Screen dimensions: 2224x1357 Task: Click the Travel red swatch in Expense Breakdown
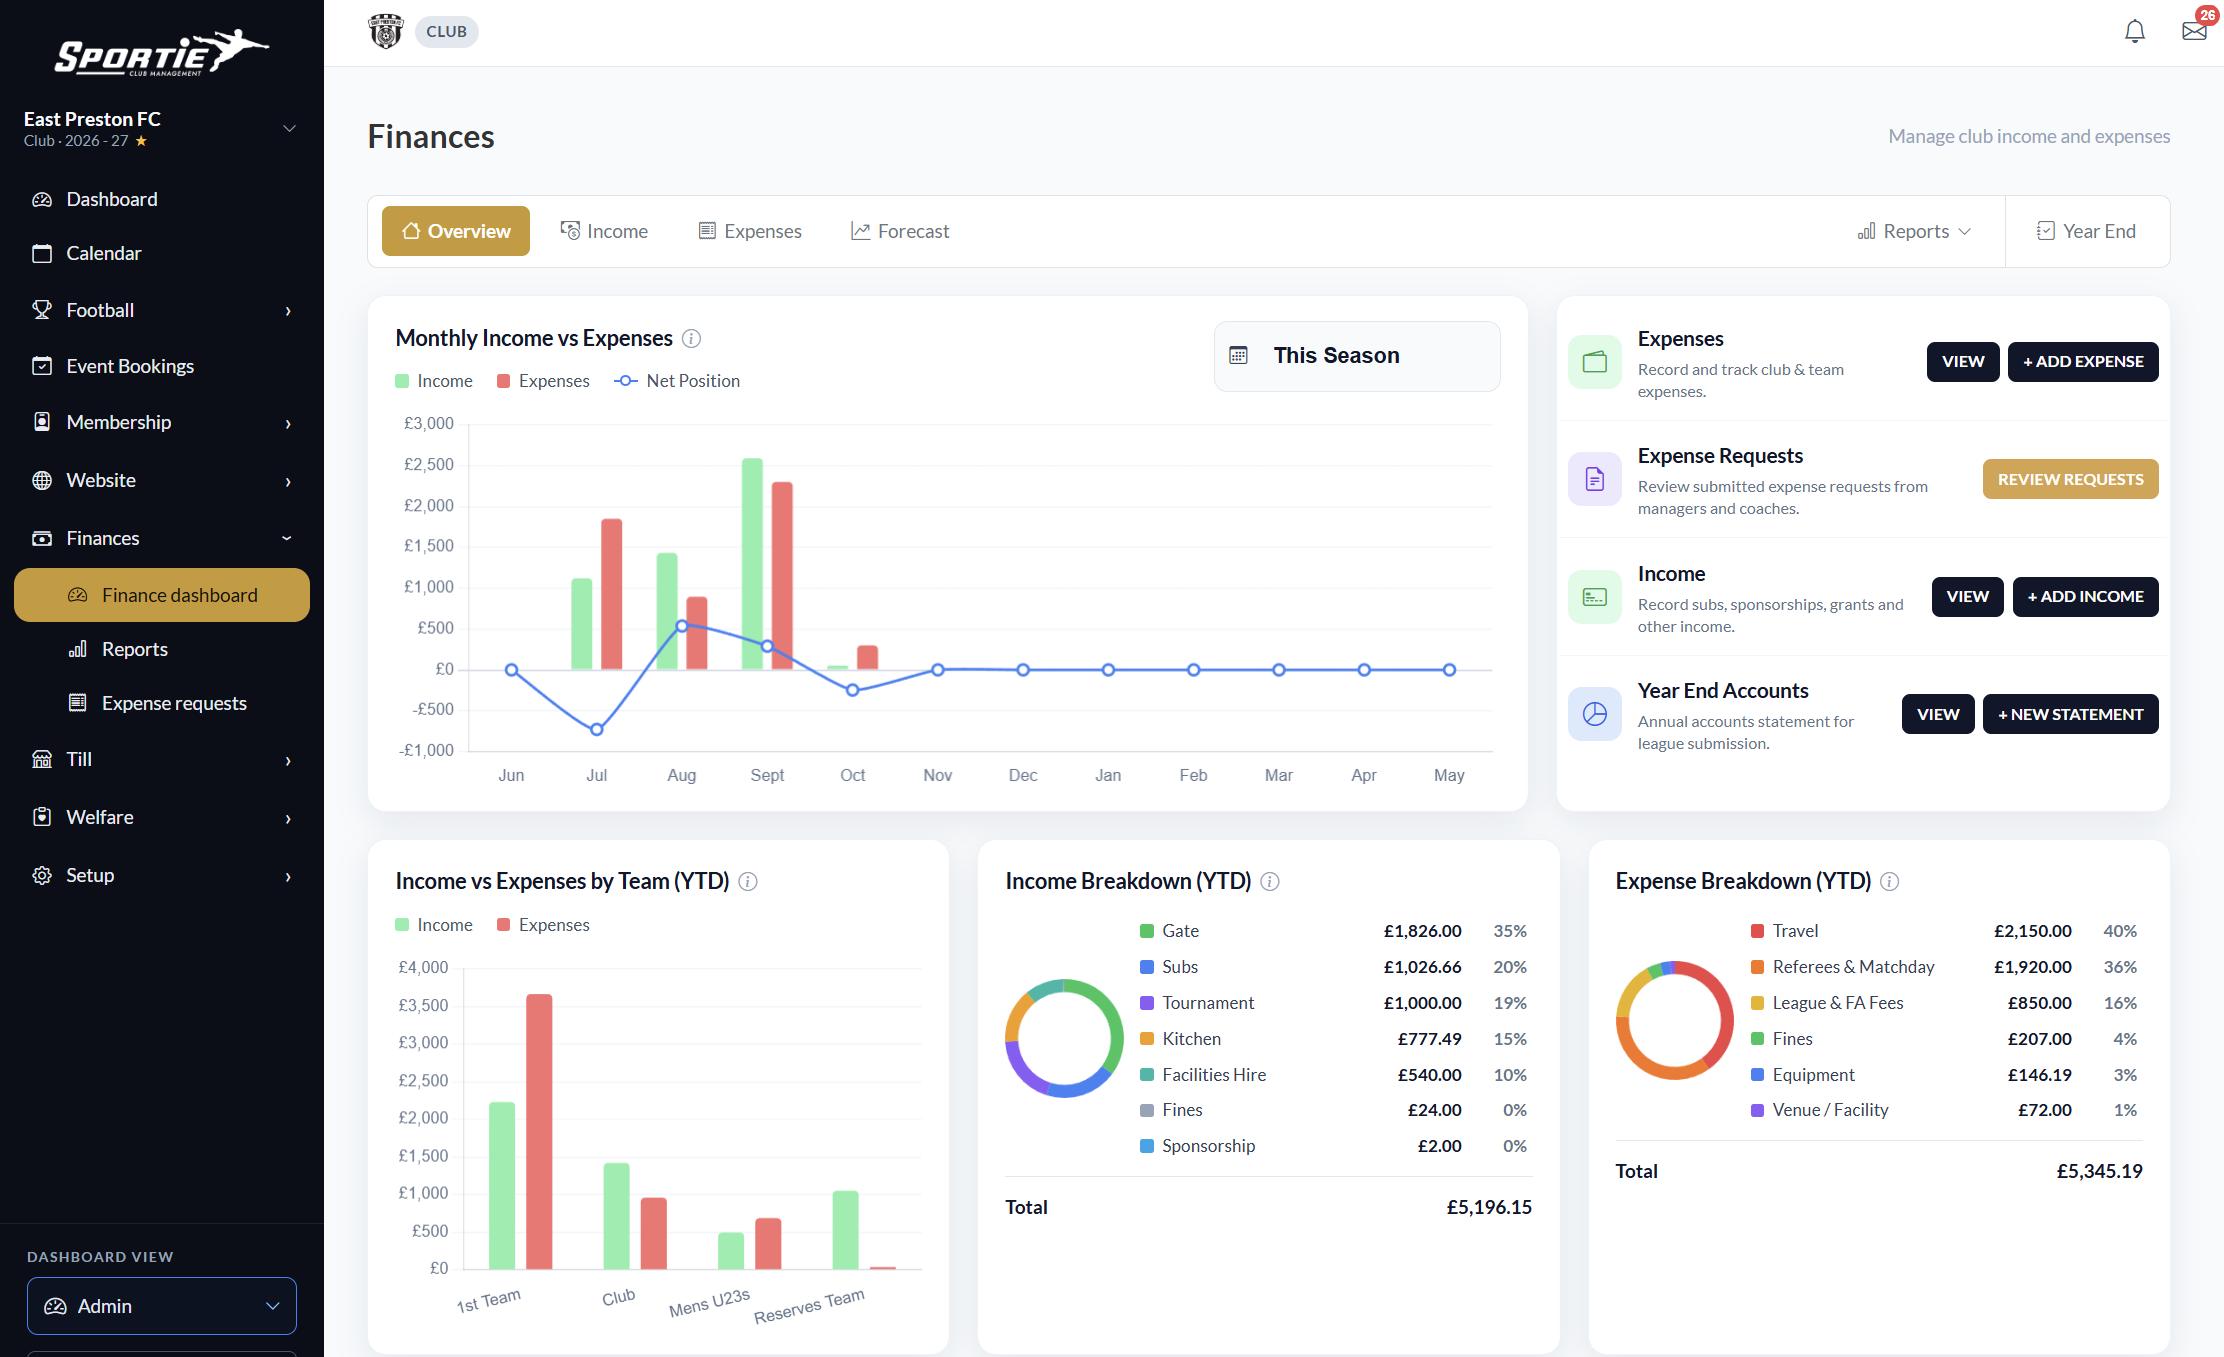[1757, 931]
